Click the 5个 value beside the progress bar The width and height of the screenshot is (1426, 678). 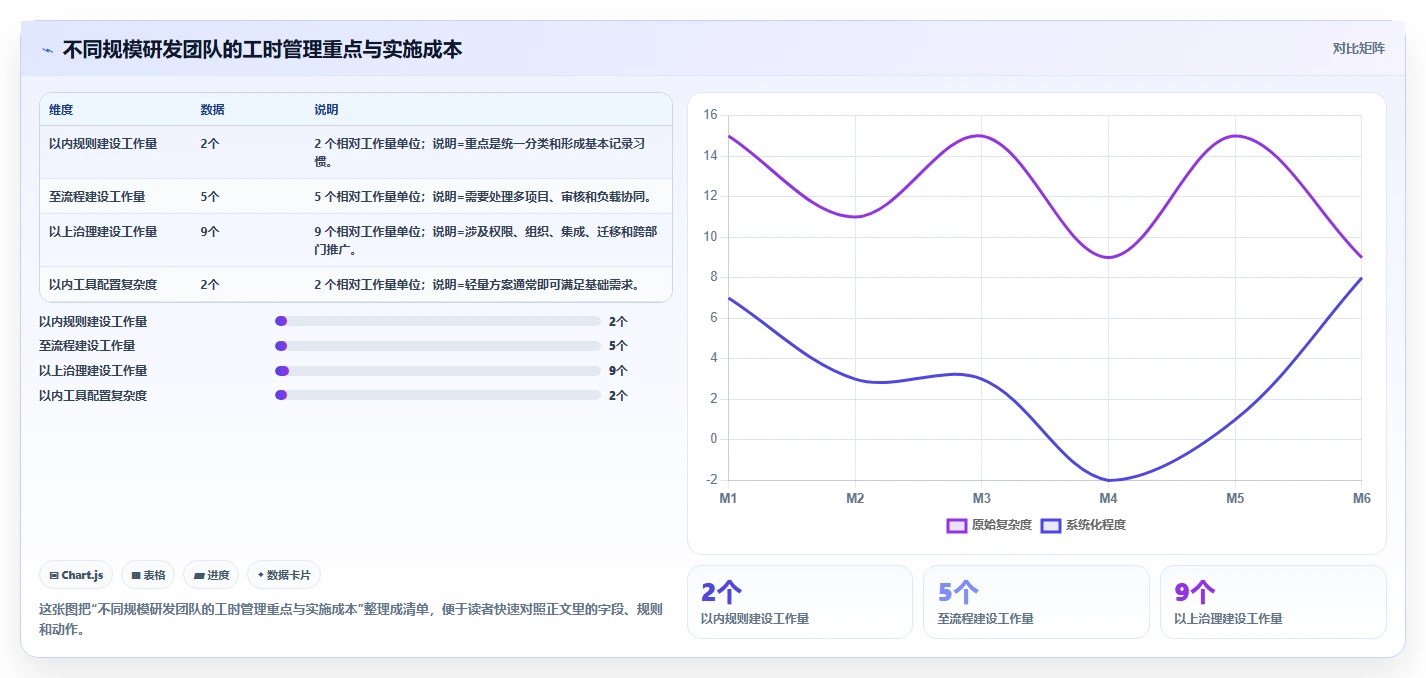(x=618, y=346)
